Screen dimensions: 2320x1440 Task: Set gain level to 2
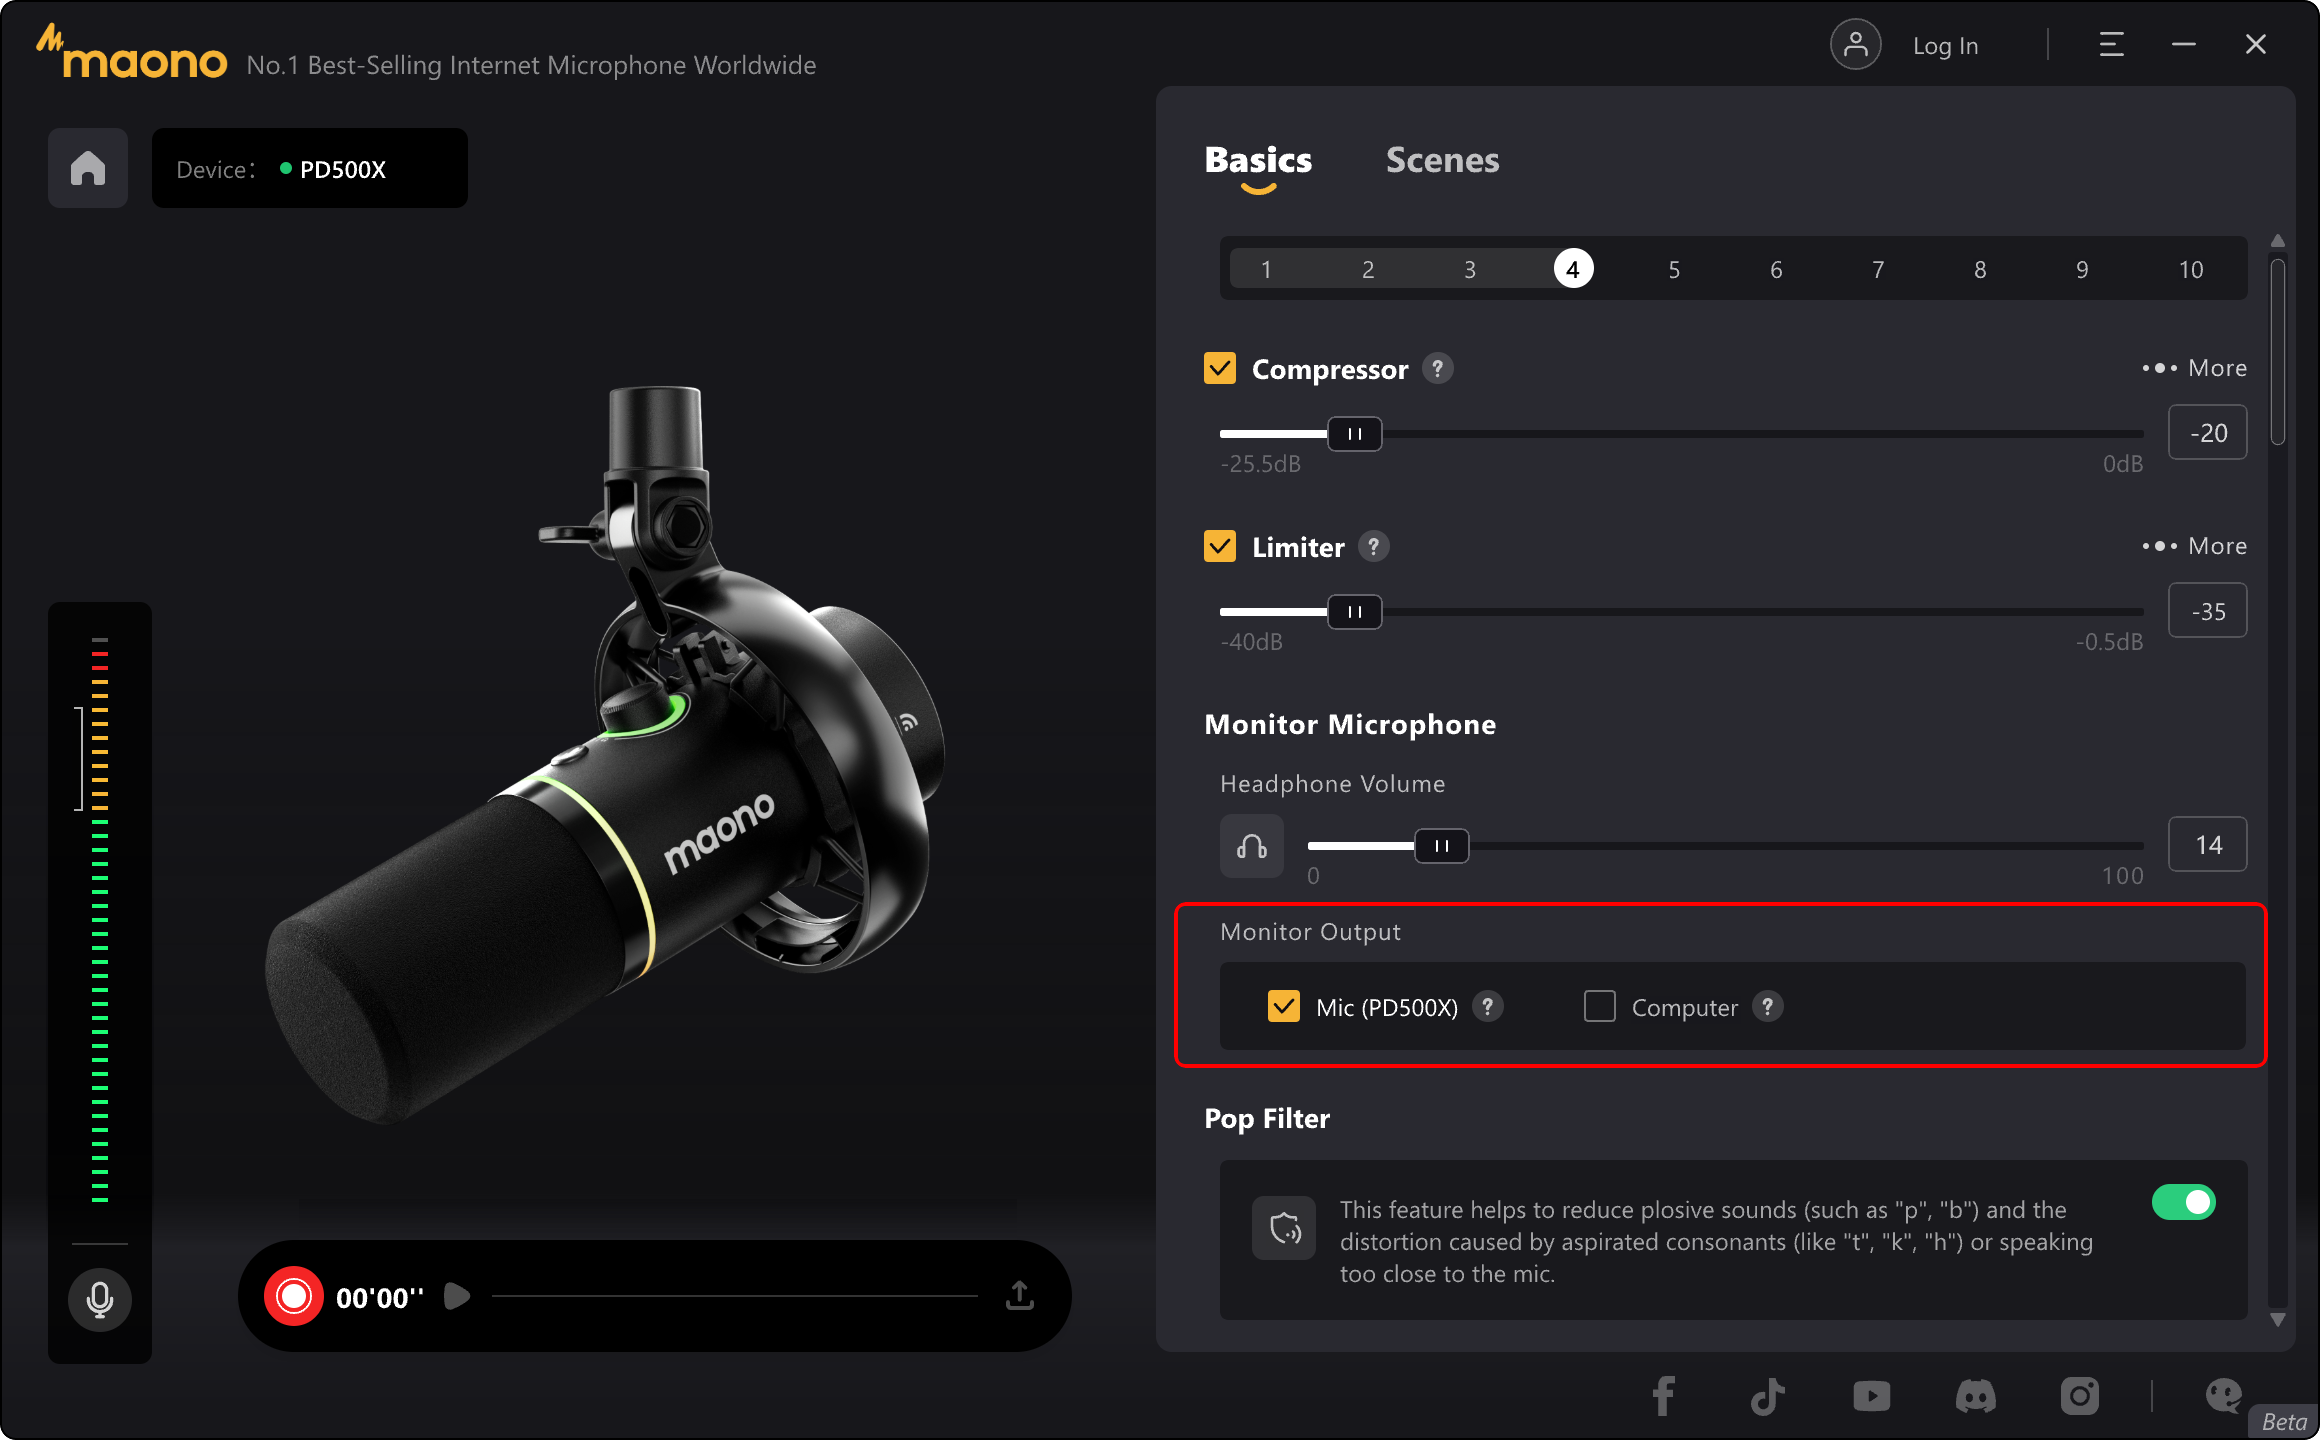pyautogui.click(x=1368, y=269)
